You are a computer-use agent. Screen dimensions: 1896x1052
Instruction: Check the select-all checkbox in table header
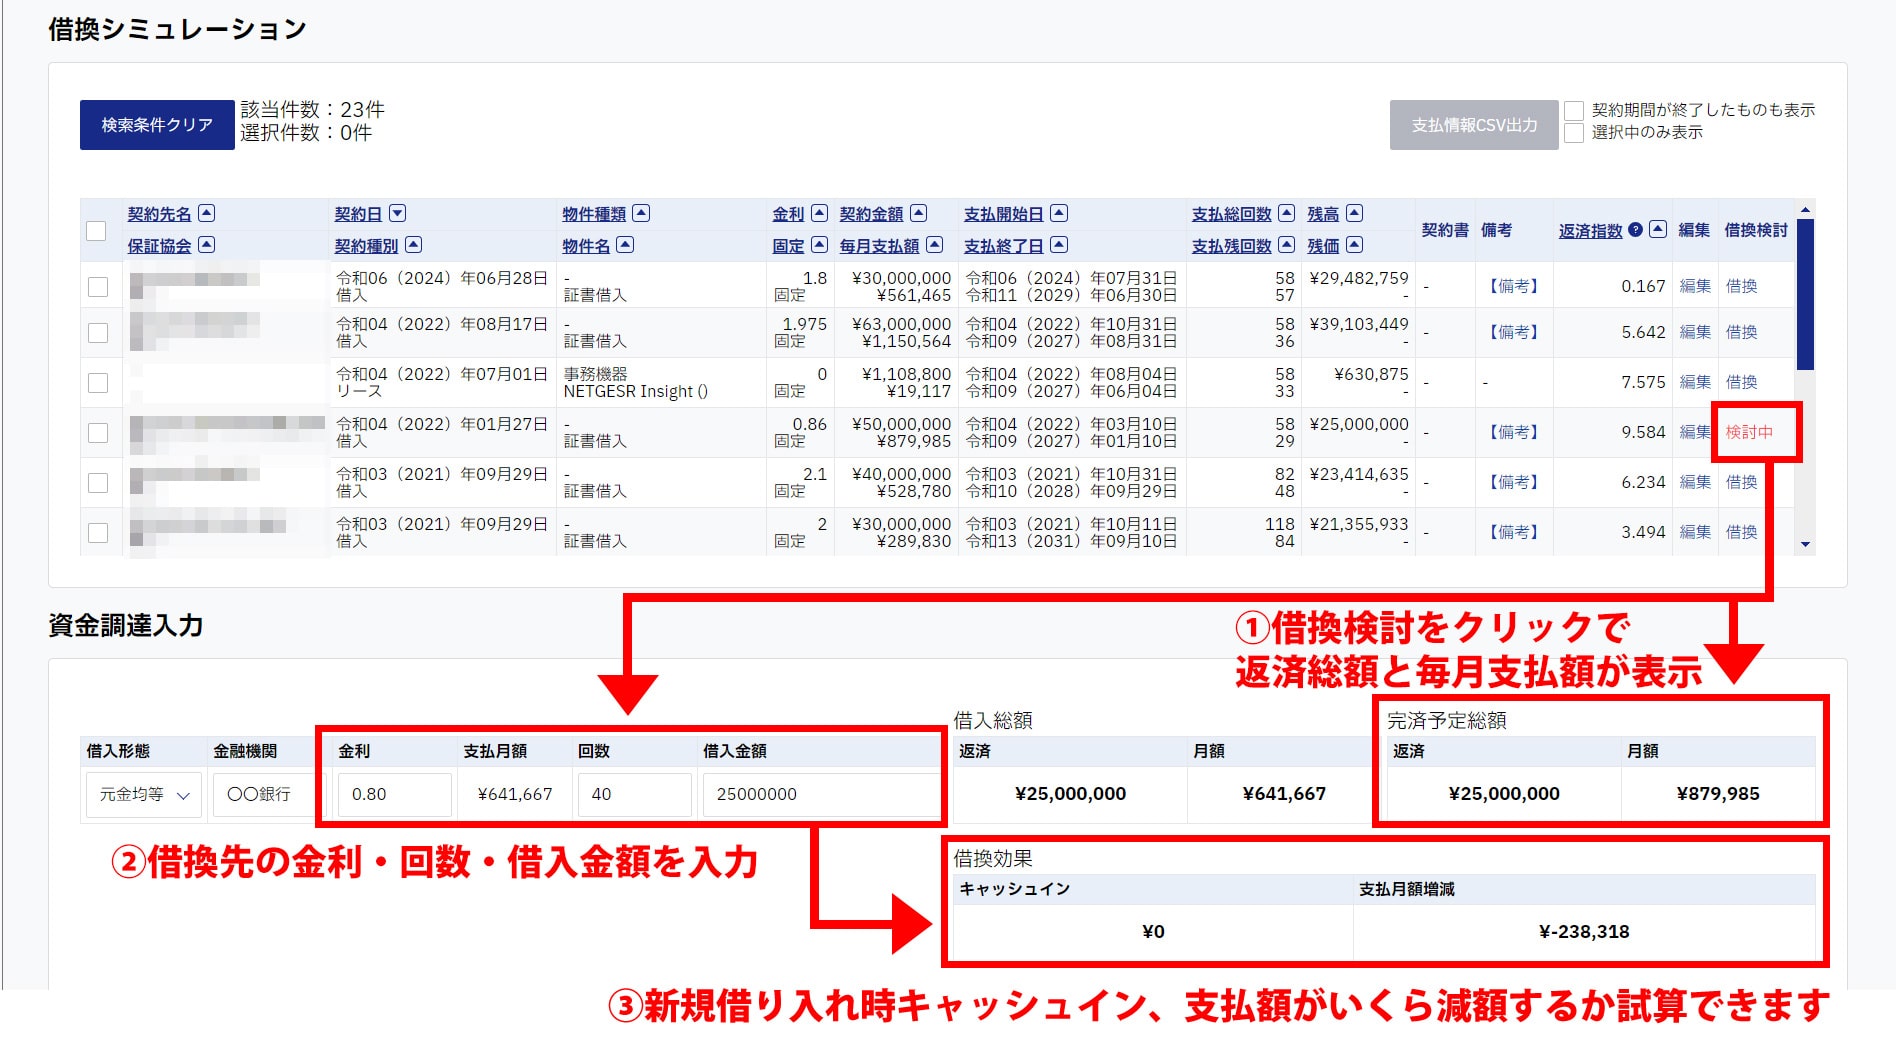[x=97, y=231]
